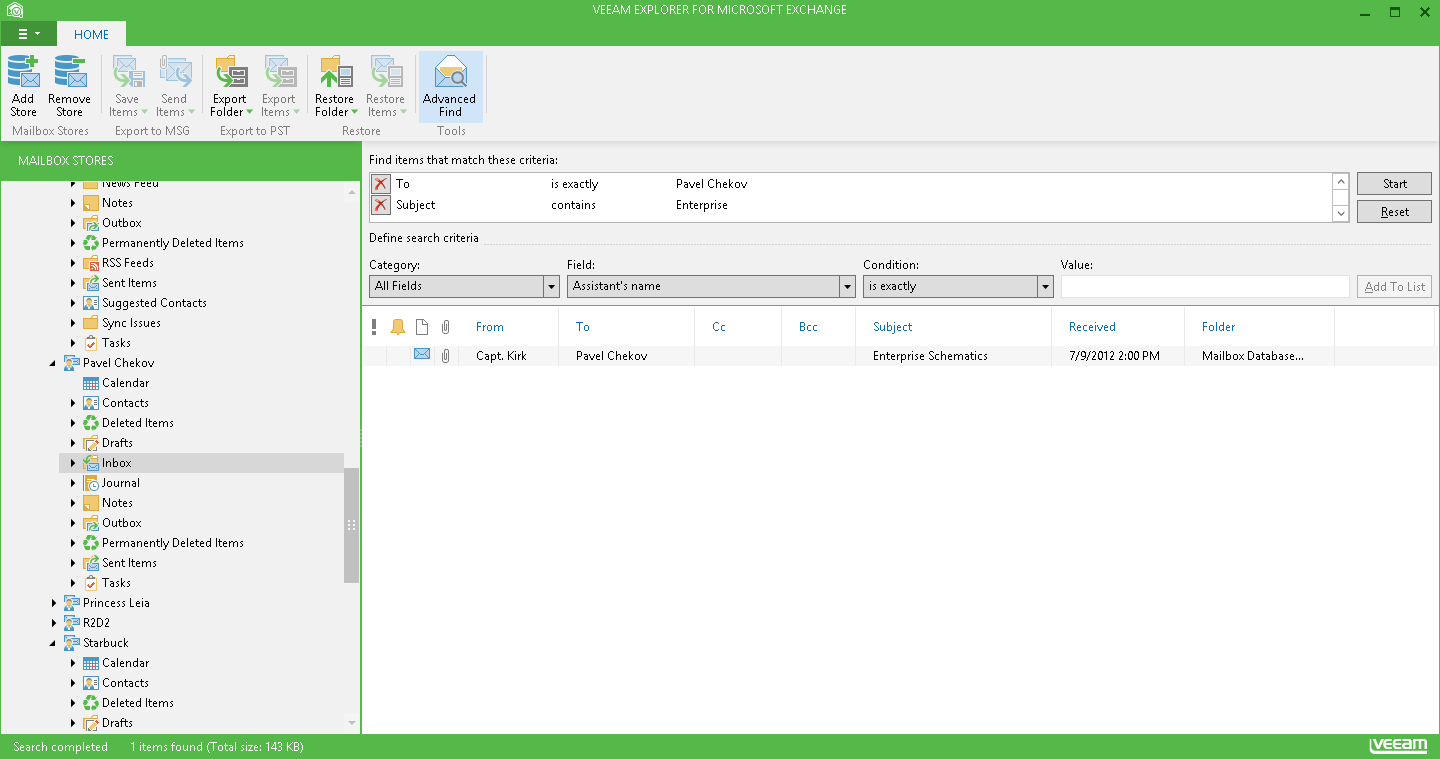The image size is (1440, 759).
Task: Select Pavel Chekov's Calendar folder
Action: click(125, 383)
